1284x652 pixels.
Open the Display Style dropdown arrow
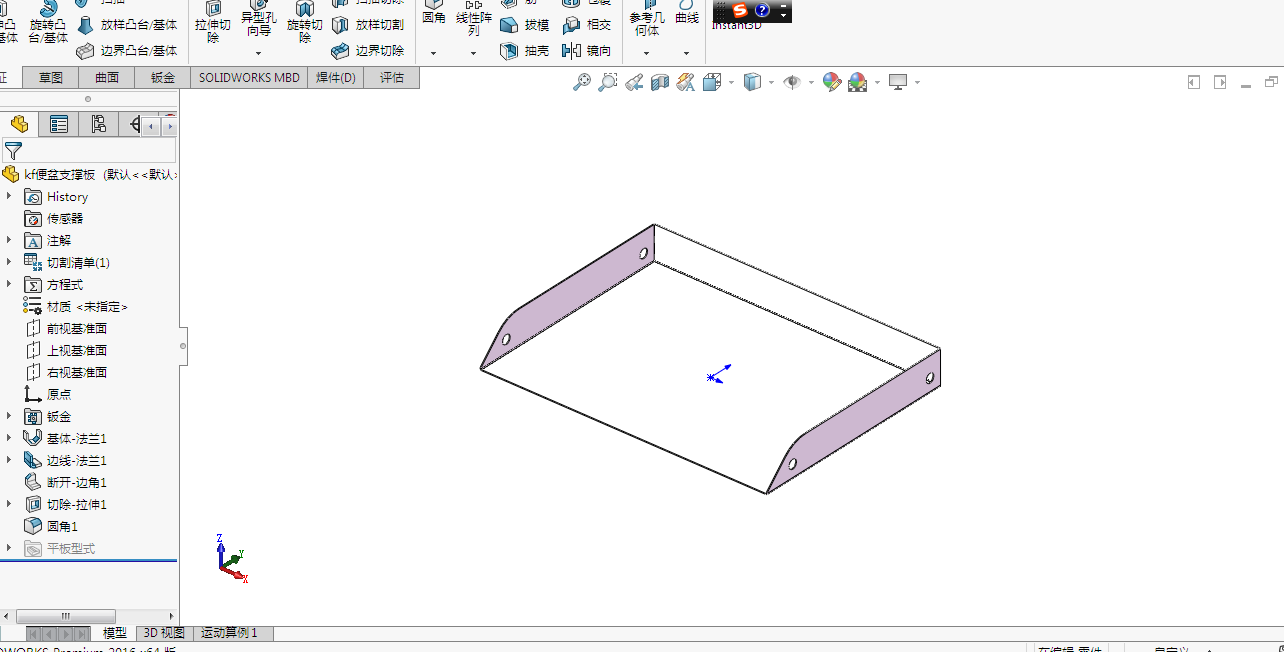[x=771, y=83]
